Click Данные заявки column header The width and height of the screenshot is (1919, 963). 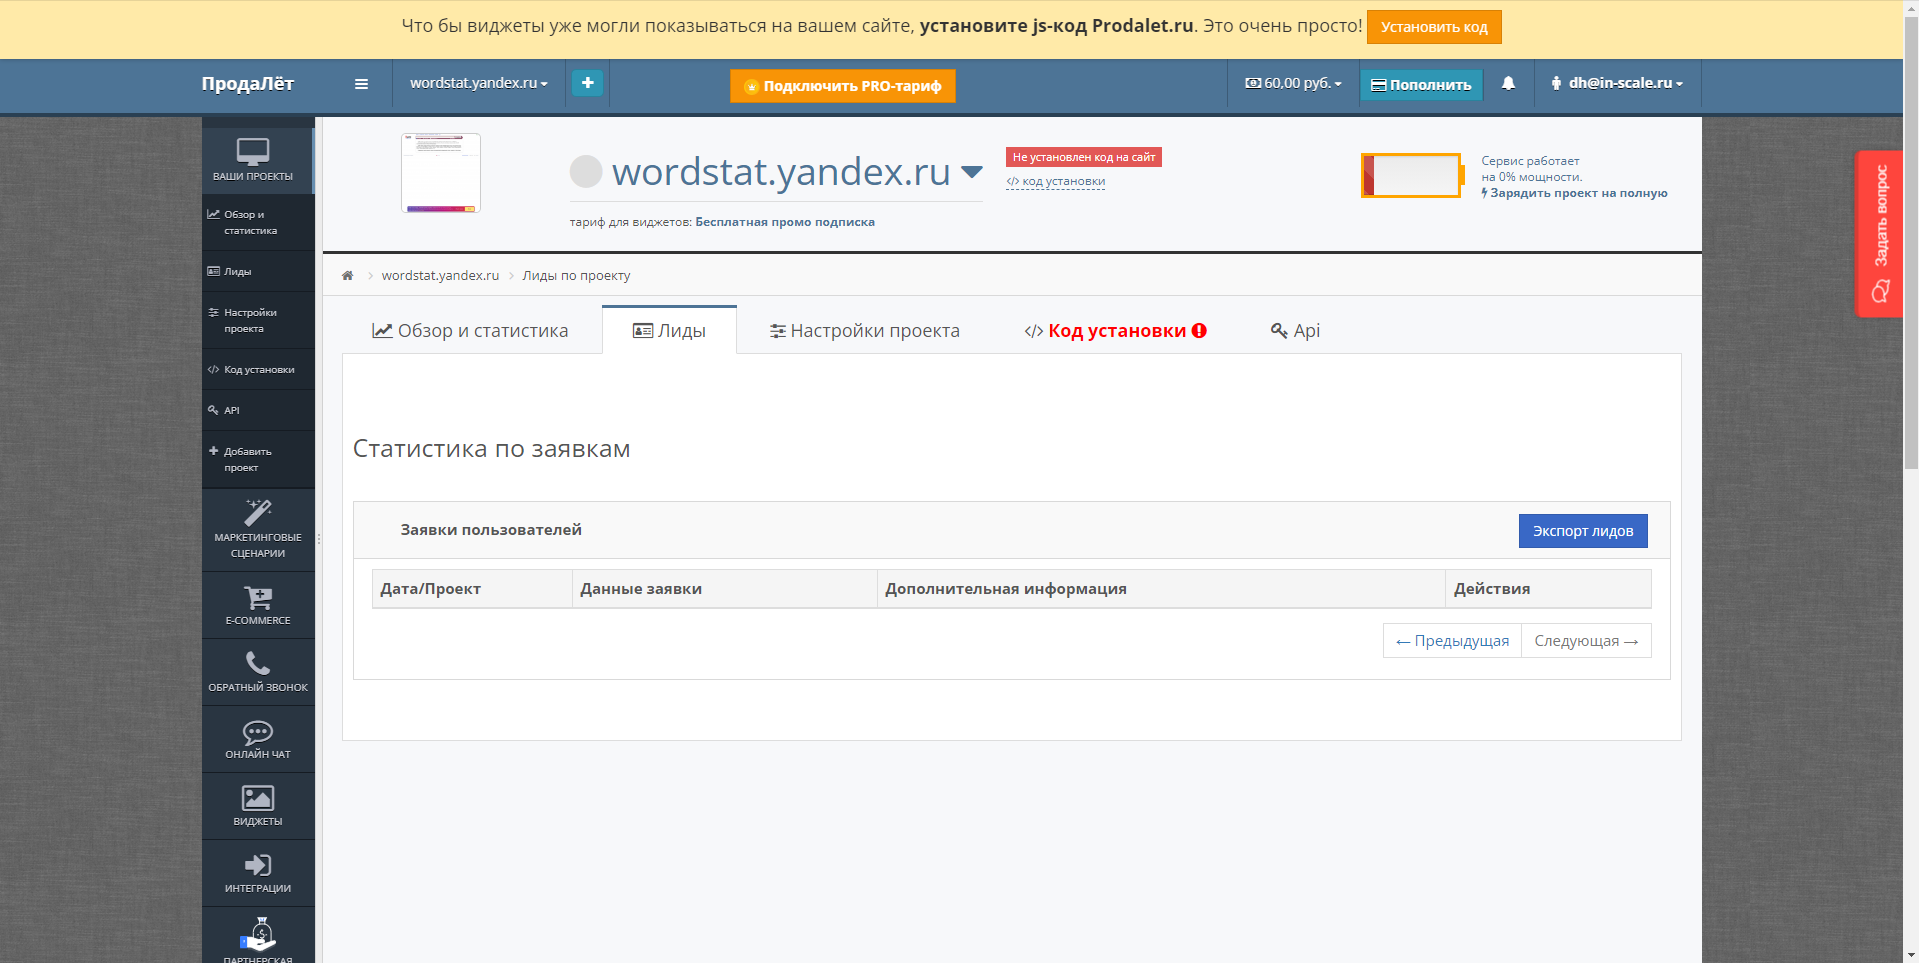pyautogui.click(x=725, y=589)
